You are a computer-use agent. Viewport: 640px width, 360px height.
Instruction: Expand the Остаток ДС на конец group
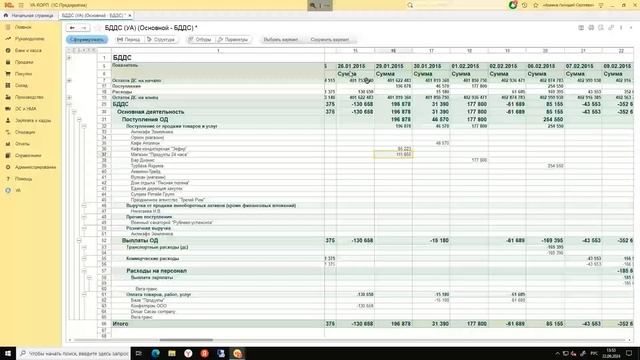pos(69,98)
